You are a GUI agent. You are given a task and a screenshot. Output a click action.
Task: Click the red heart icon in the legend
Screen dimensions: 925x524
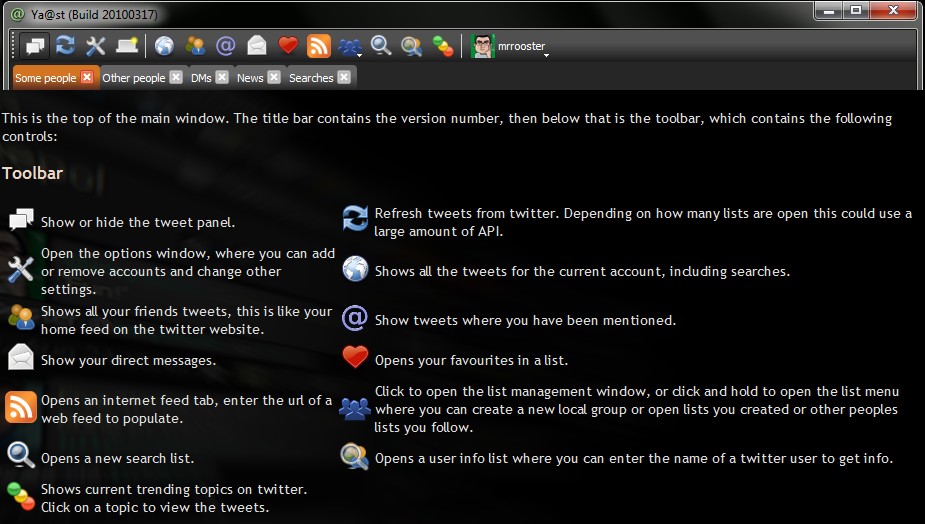pyautogui.click(x=355, y=357)
